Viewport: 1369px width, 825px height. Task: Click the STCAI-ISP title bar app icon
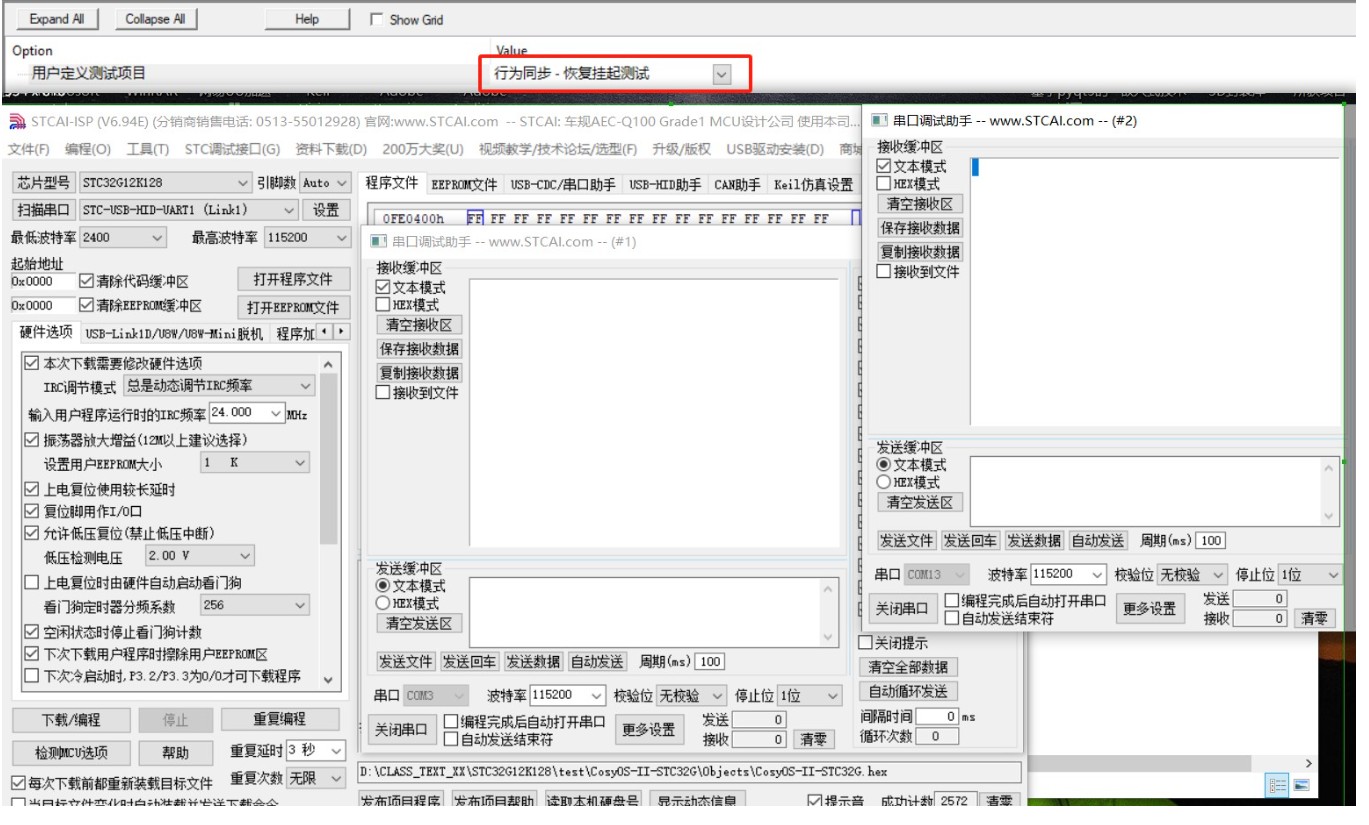pyautogui.click(x=16, y=122)
